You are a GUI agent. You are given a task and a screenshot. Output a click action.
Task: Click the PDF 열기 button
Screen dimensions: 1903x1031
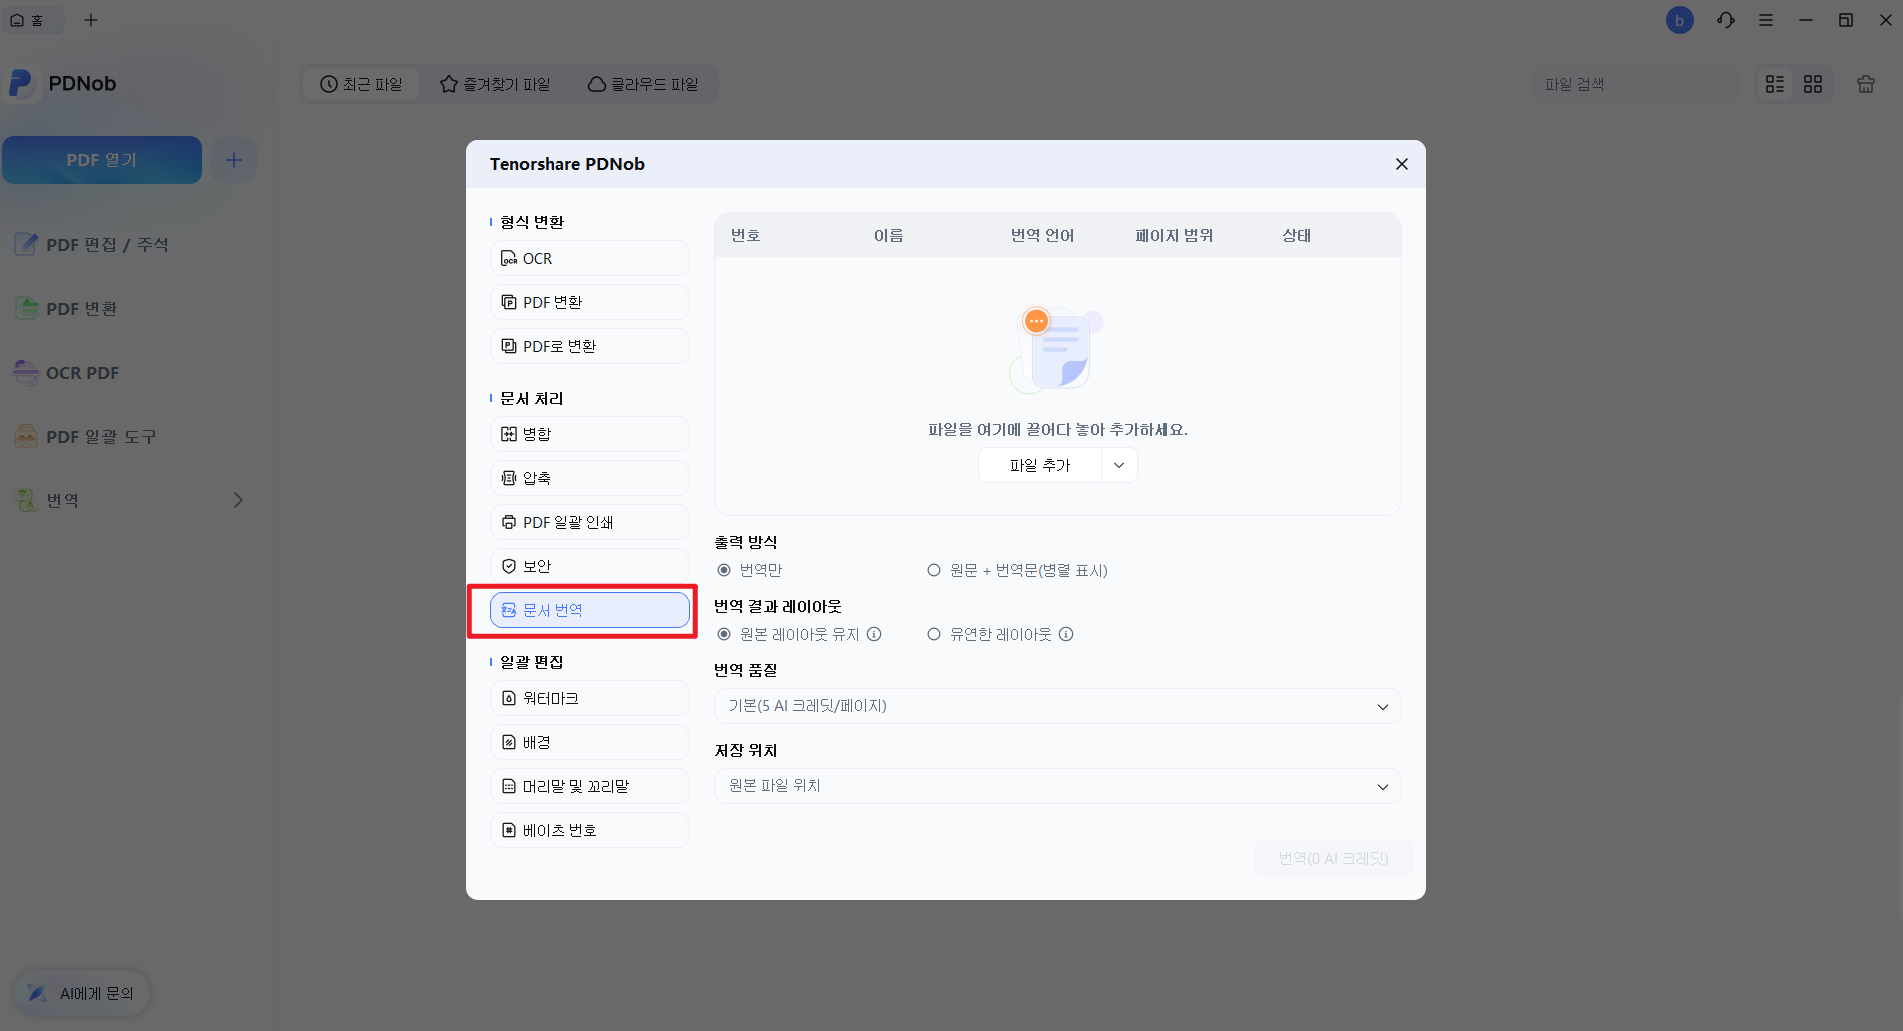(x=102, y=160)
